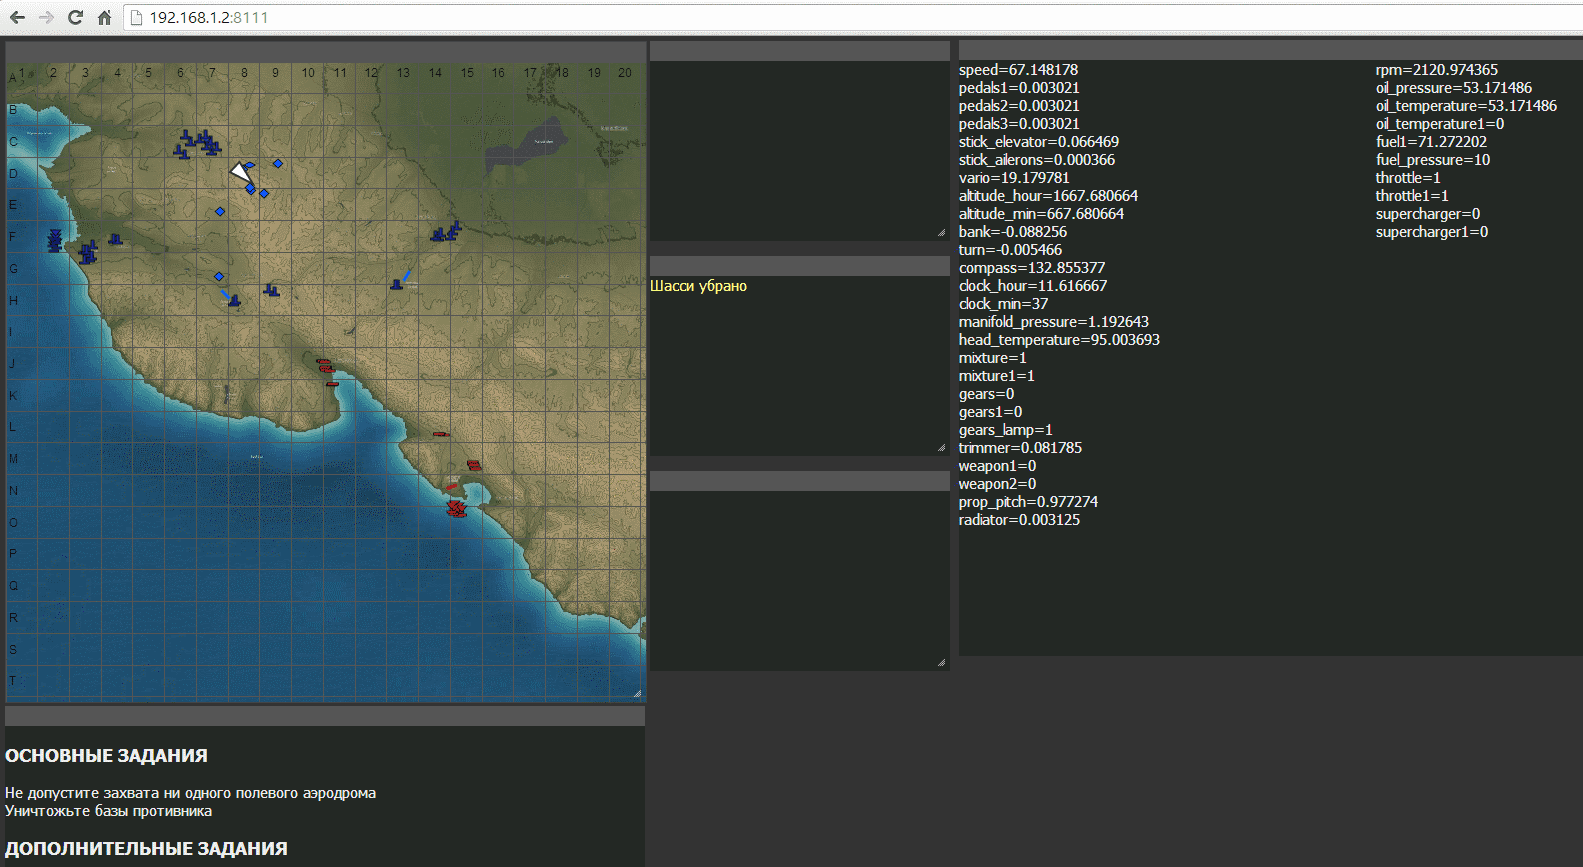Viewport: 1583px width, 867px height.
Task: Click the blue unit group near column 14 row F
Action: click(446, 231)
